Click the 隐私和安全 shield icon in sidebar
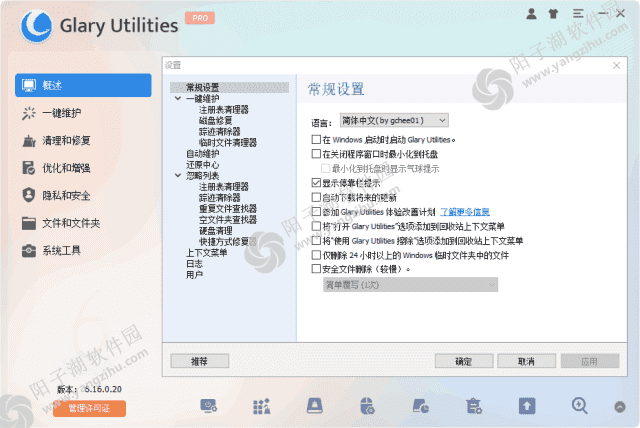The height and width of the screenshot is (428, 640). pyautogui.click(x=29, y=195)
